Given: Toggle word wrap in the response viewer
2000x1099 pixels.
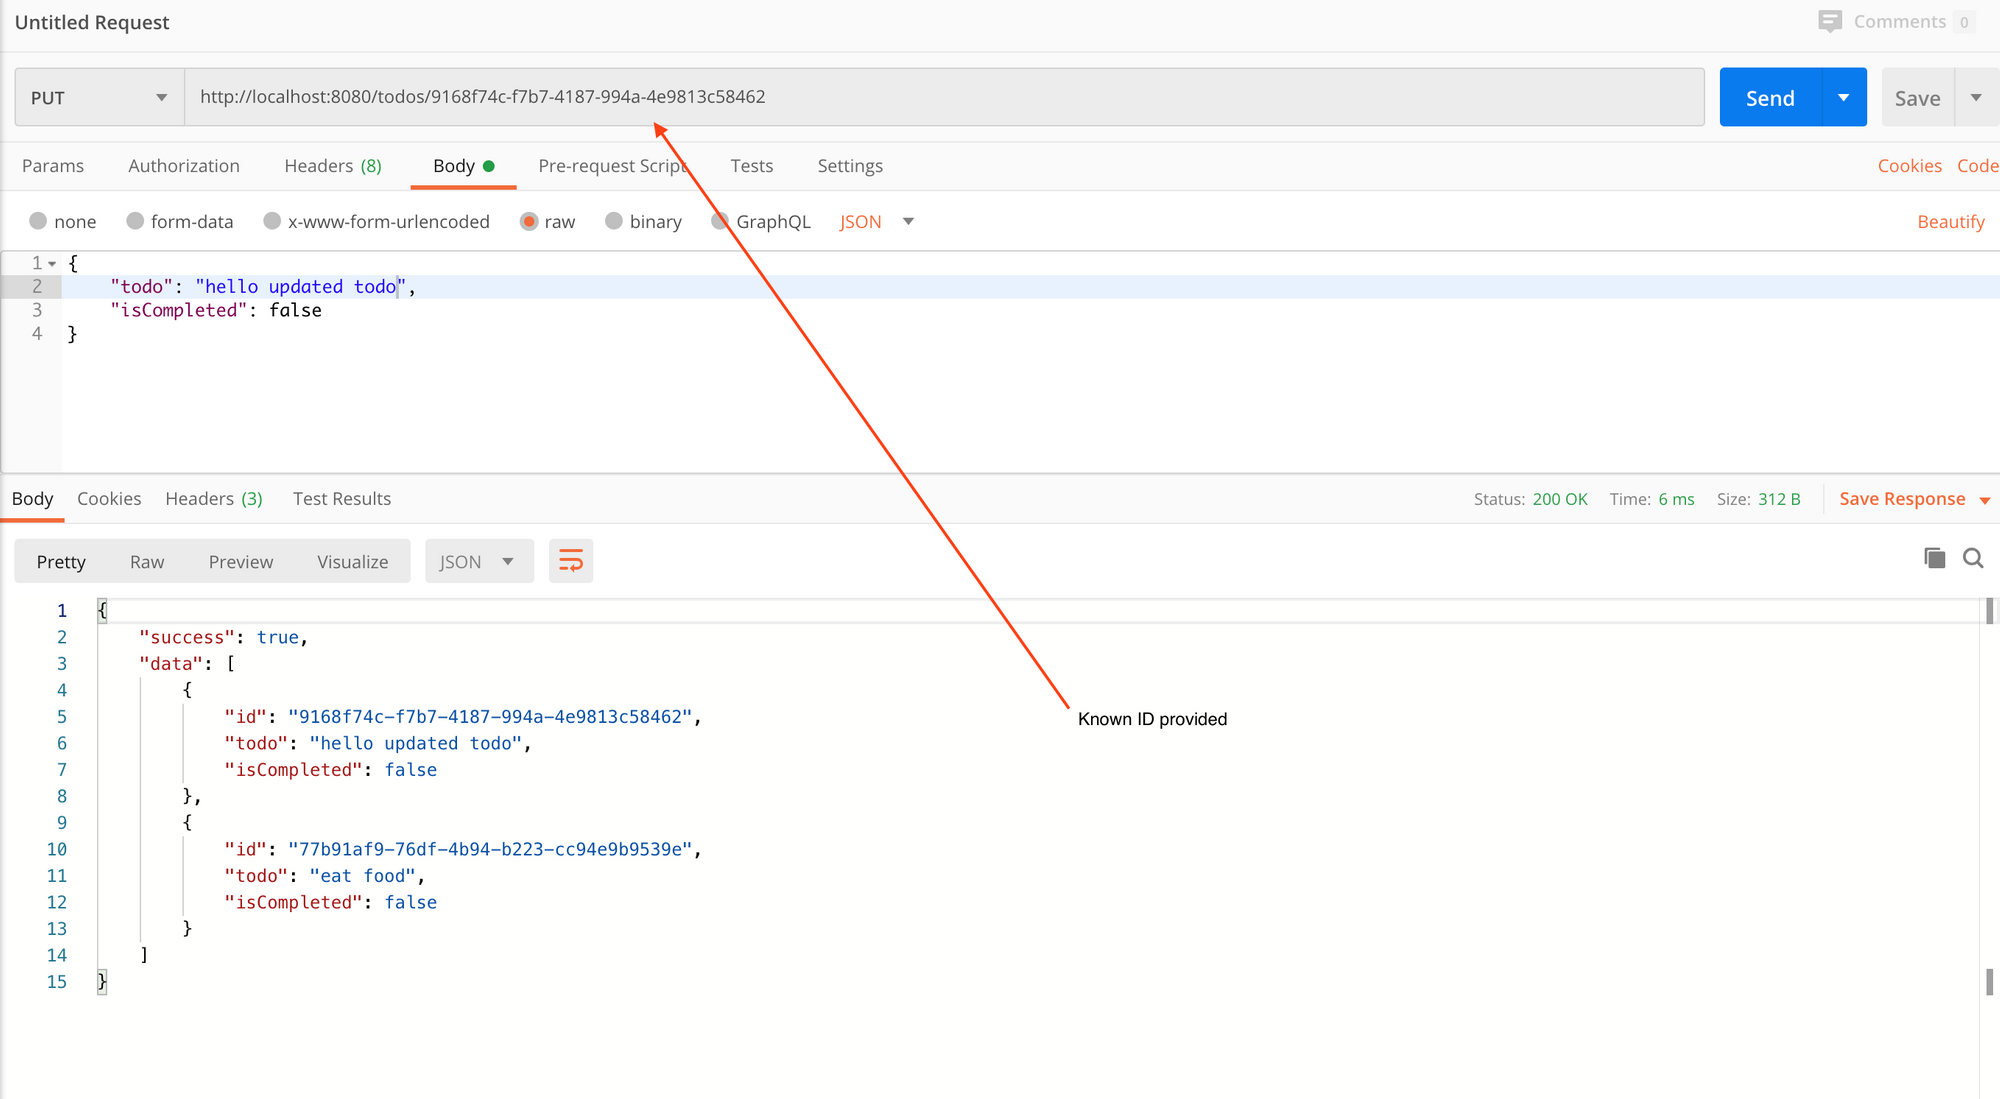Looking at the screenshot, I should point(571,561).
